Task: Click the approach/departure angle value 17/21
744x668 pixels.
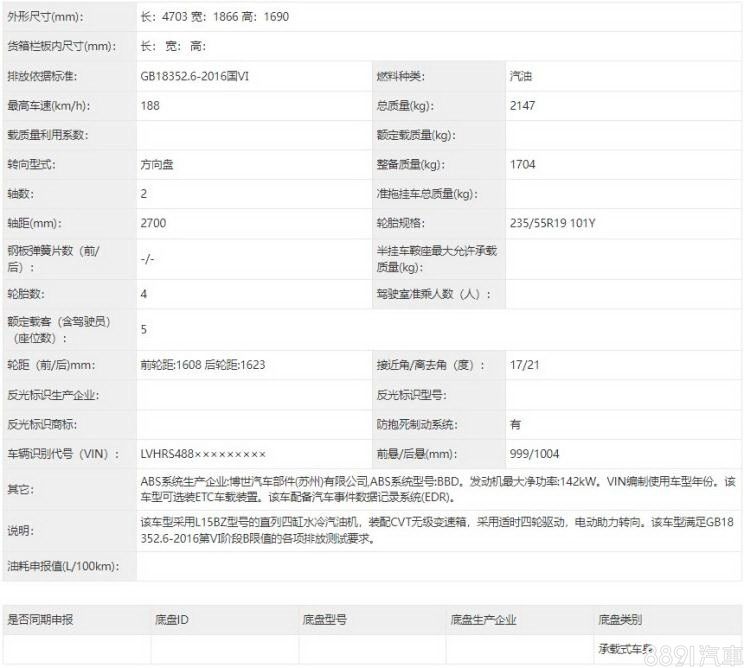Action: [524, 365]
